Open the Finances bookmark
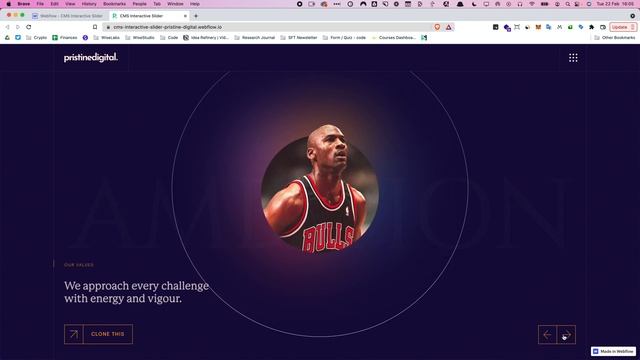The width and height of the screenshot is (640, 360). point(64,38)
